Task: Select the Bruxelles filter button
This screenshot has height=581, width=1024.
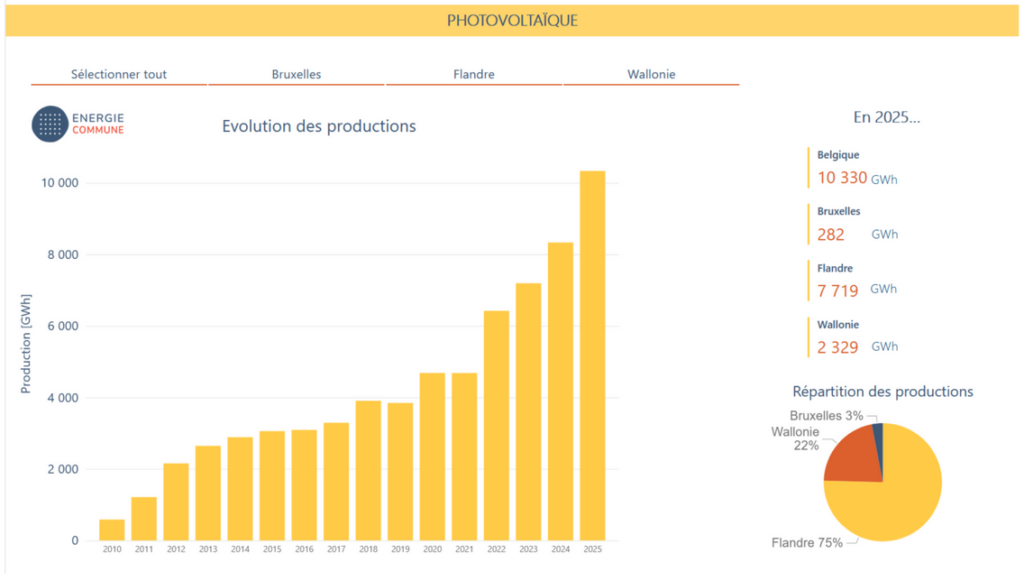Action: pyautogui.click(x=296, y=74)
